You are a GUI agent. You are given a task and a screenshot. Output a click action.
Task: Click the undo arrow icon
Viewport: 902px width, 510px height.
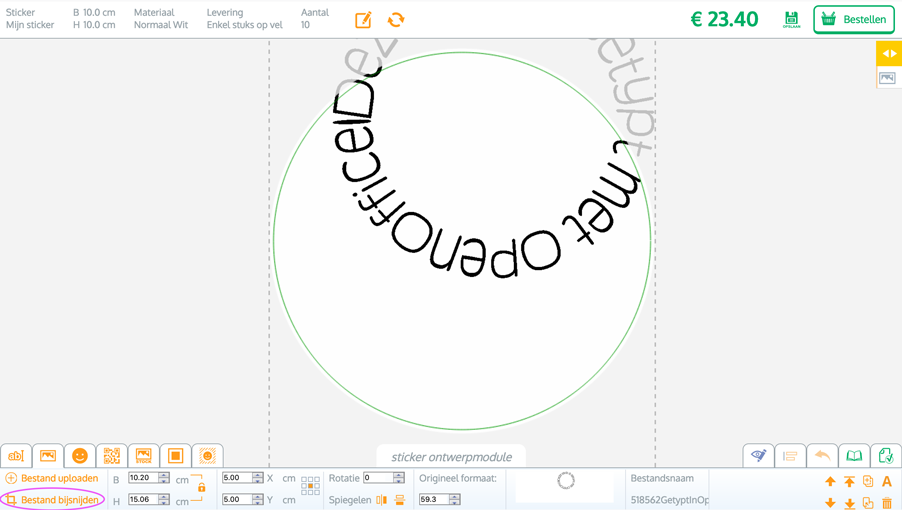click(822, 456)
